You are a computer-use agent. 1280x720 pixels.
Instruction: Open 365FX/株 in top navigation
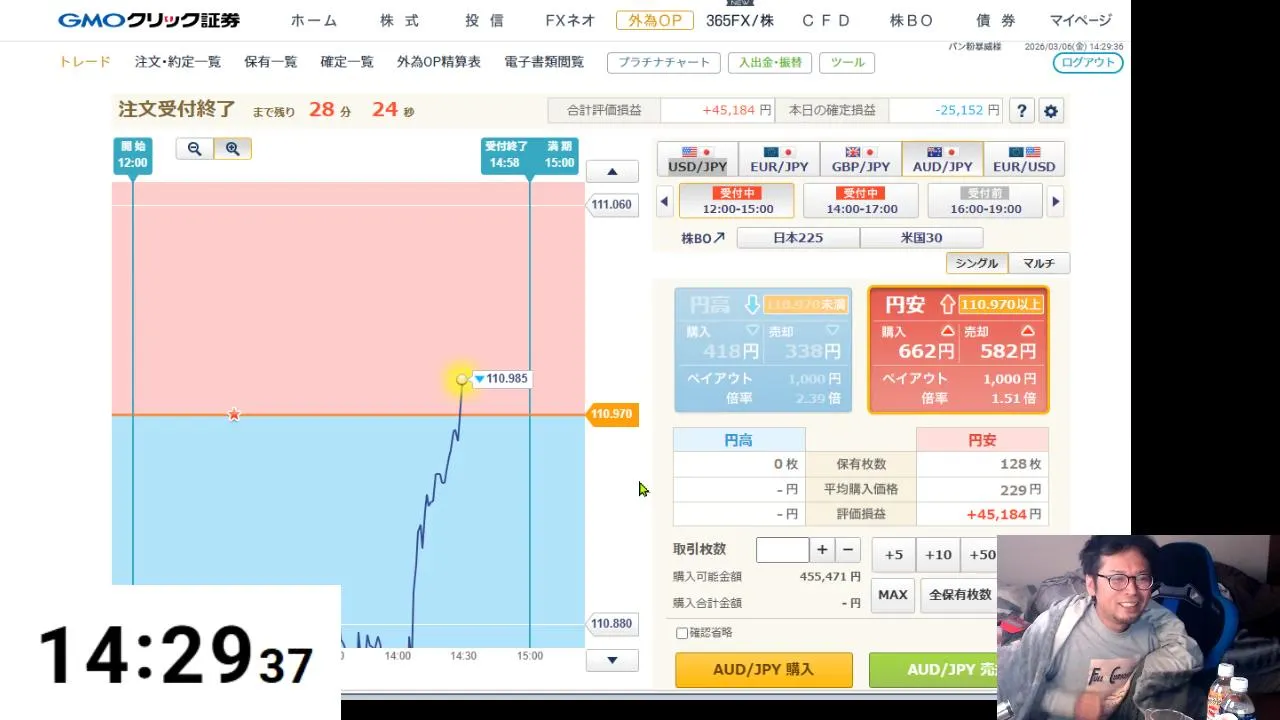point(740,20)
